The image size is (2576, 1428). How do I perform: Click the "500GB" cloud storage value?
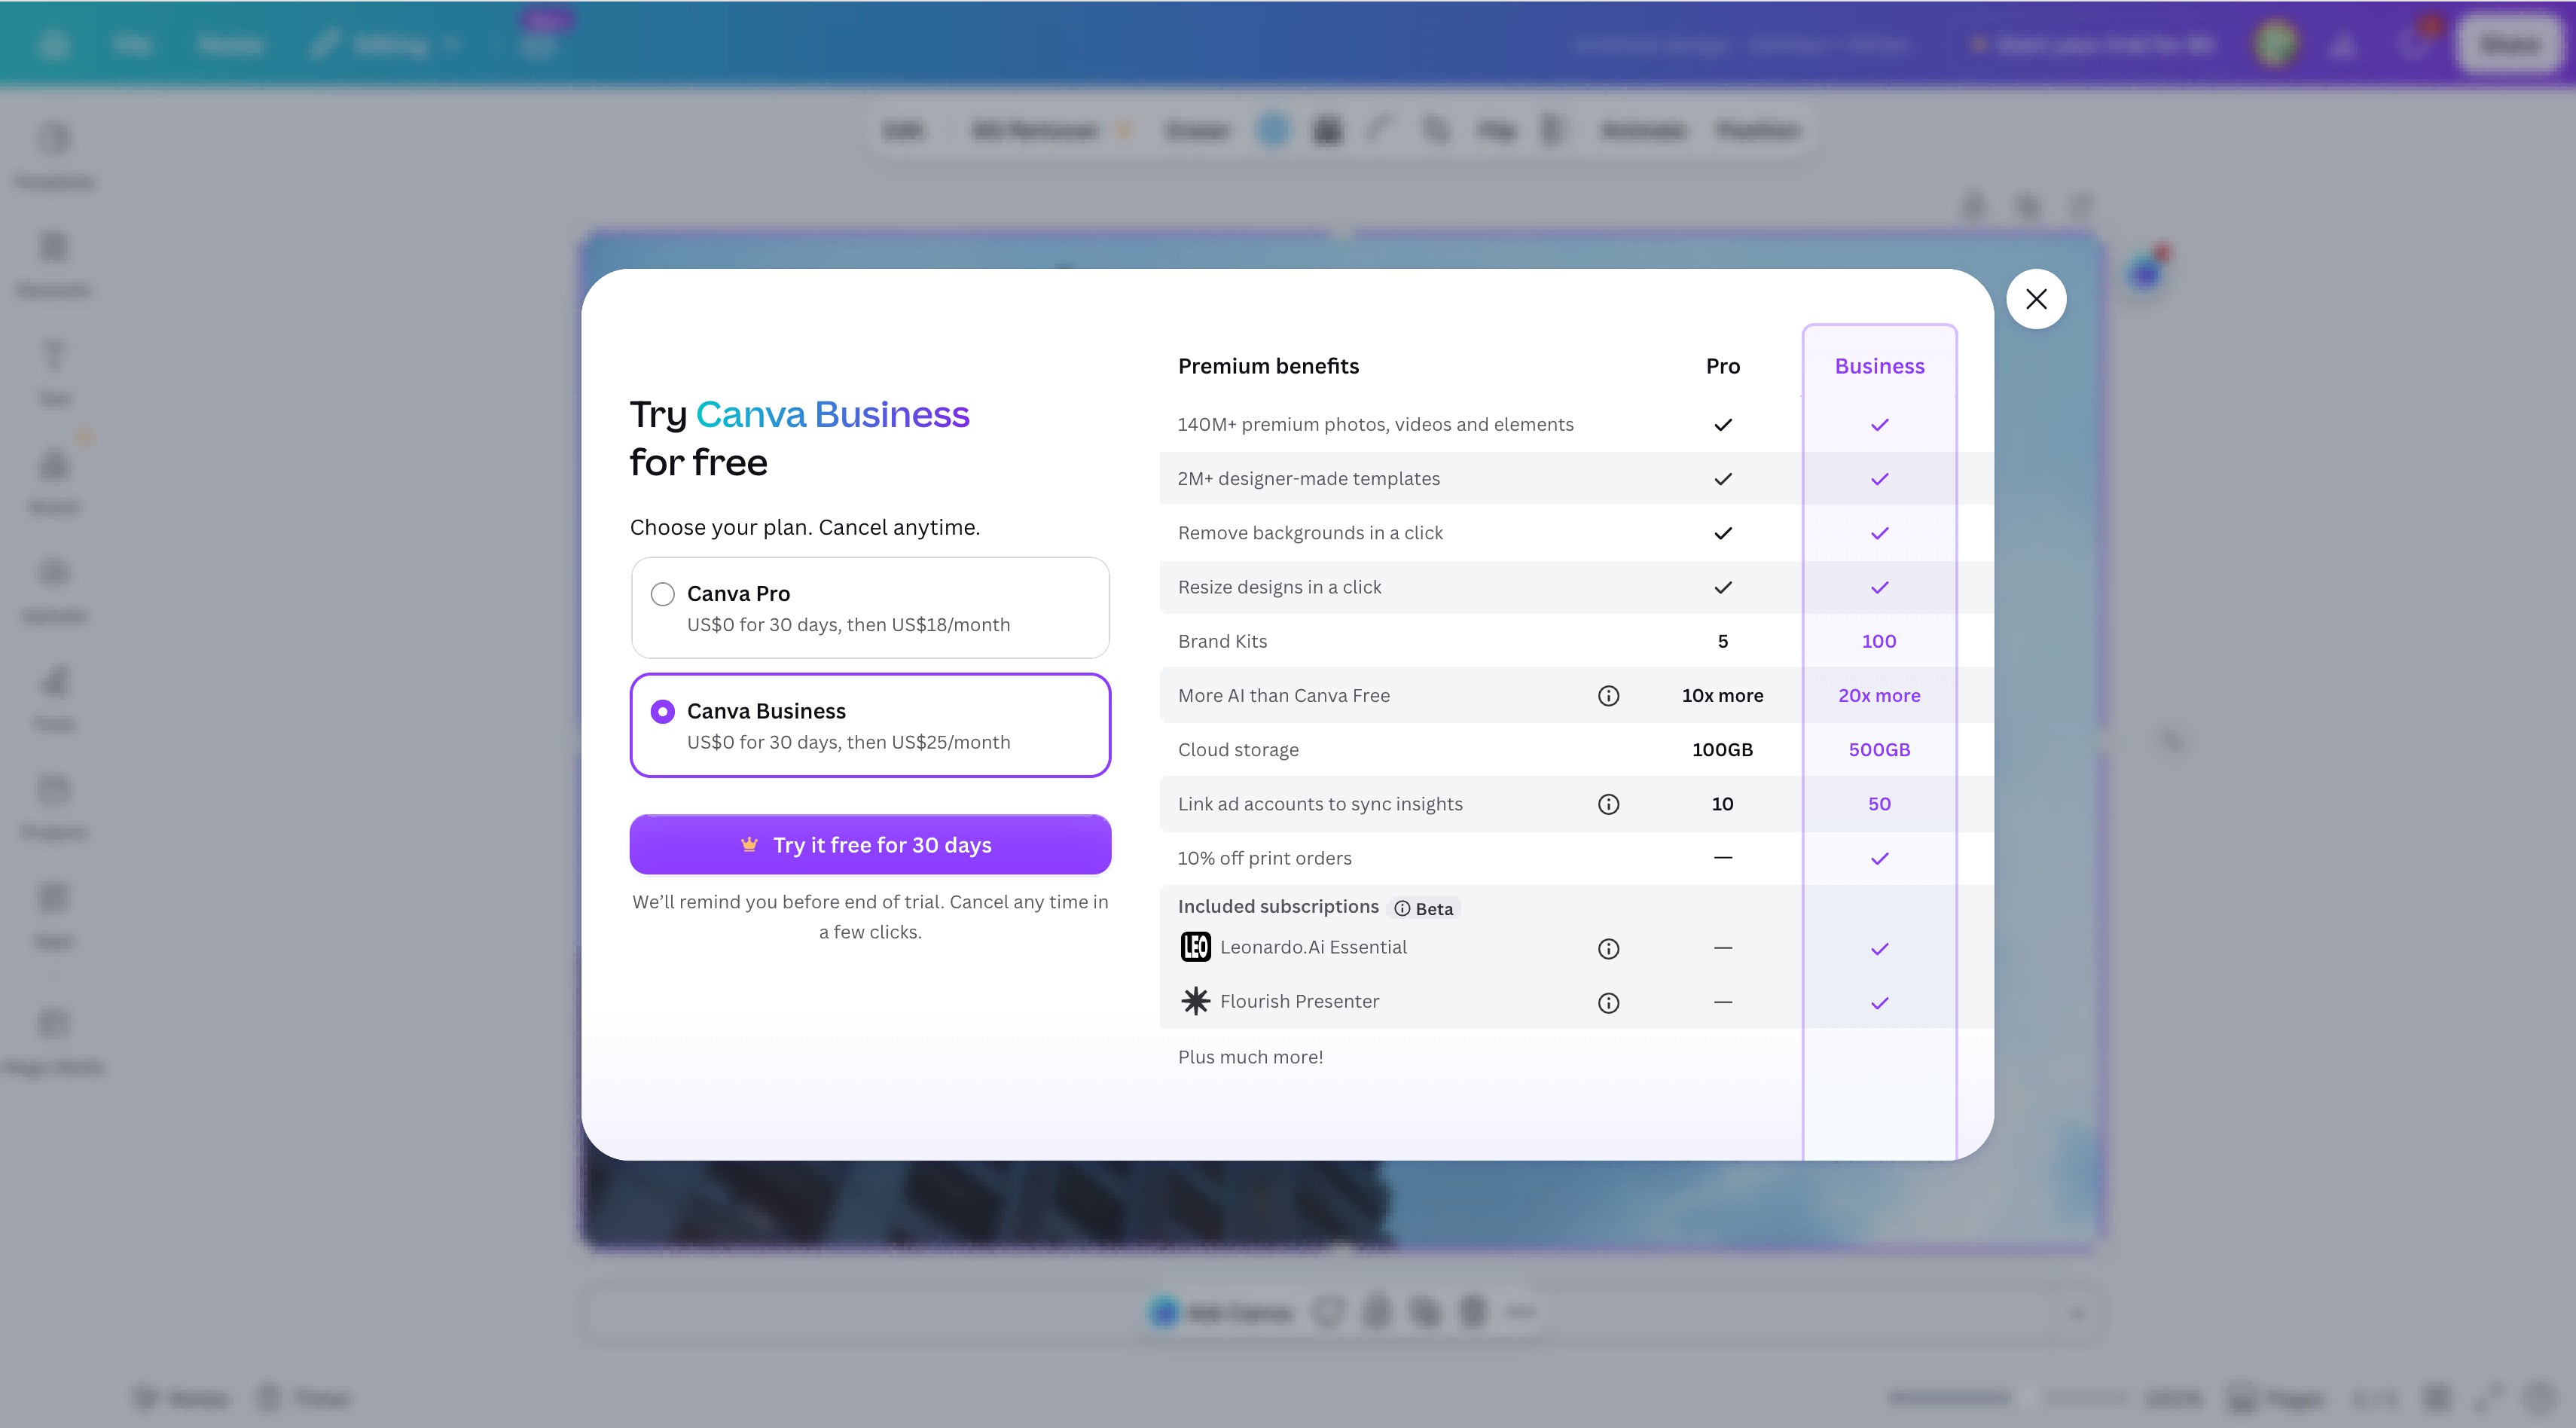point(1879,750)
